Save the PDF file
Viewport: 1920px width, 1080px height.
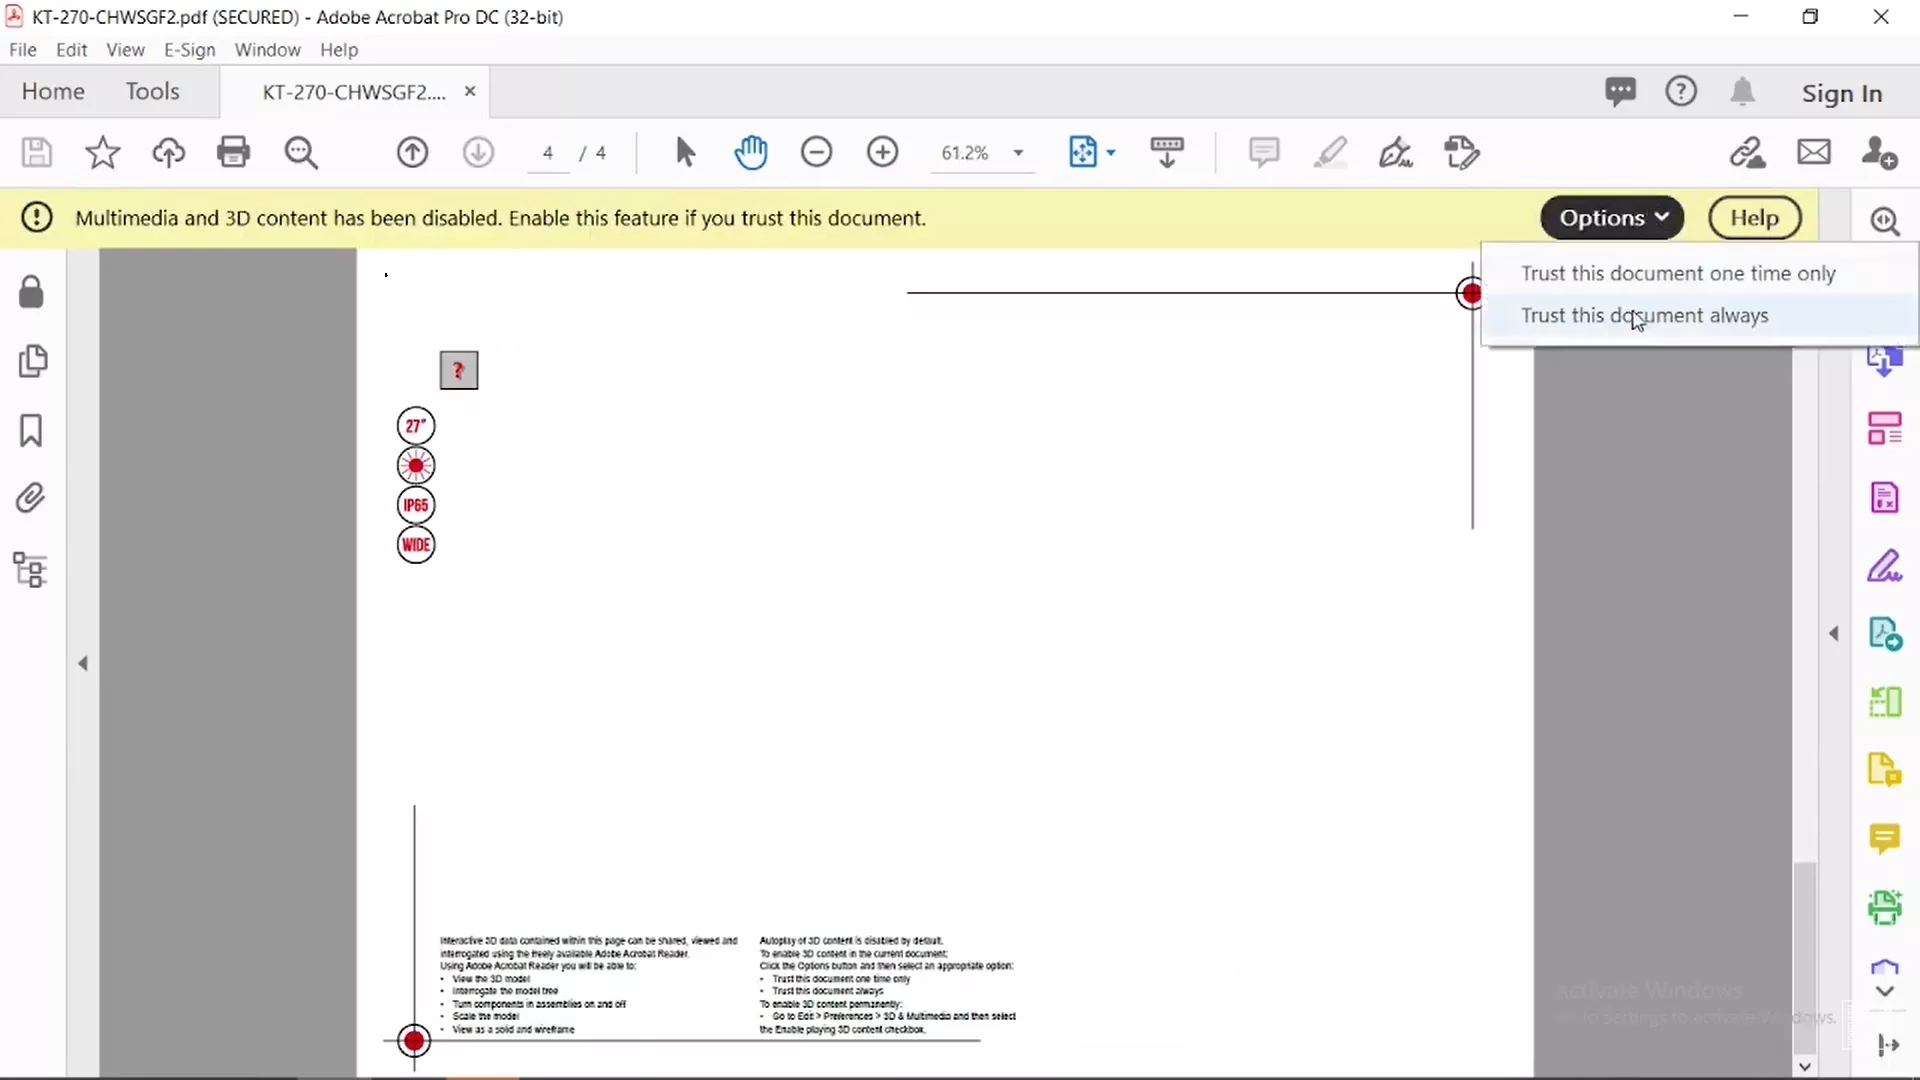[36, 152]
